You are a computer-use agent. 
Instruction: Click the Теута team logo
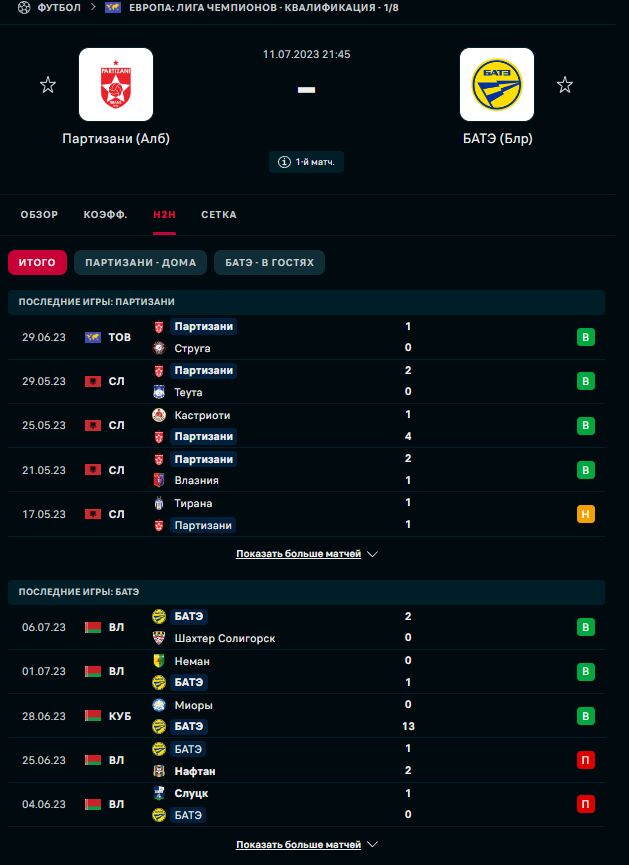[x=159, y=392]
